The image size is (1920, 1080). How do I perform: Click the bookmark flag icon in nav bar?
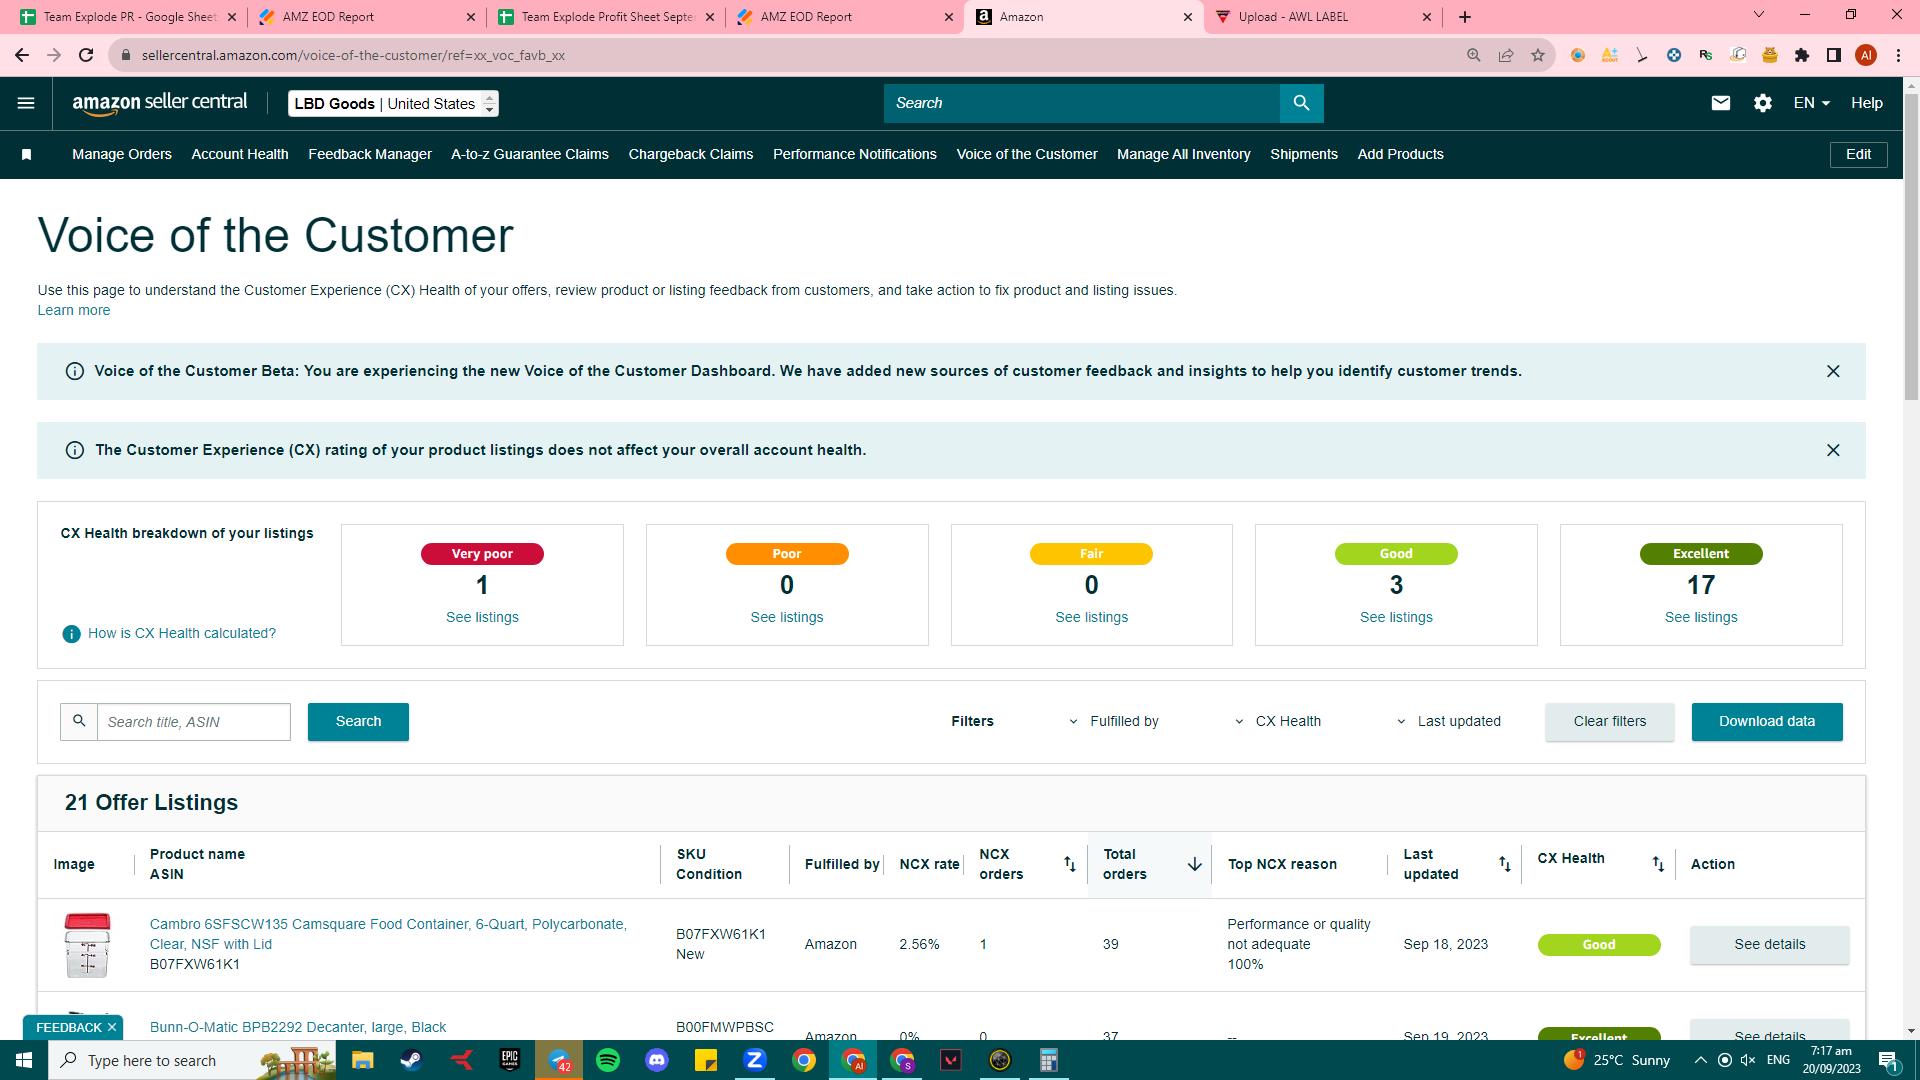pos(27,154)
